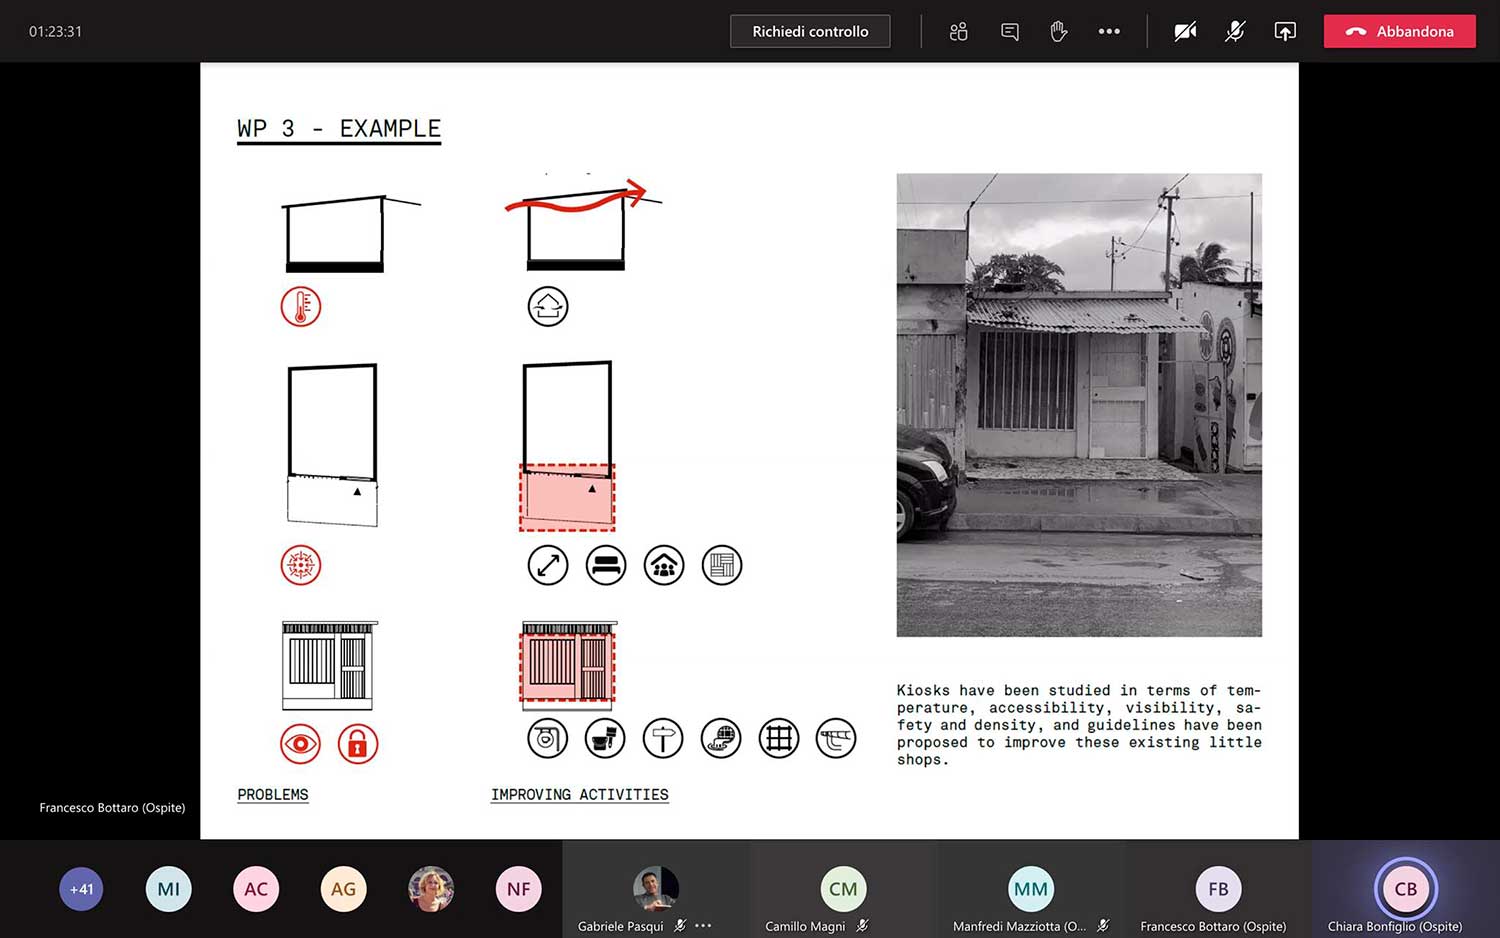
Task: Expand the +41 hidden participants
Action: (x=81, y=888)
